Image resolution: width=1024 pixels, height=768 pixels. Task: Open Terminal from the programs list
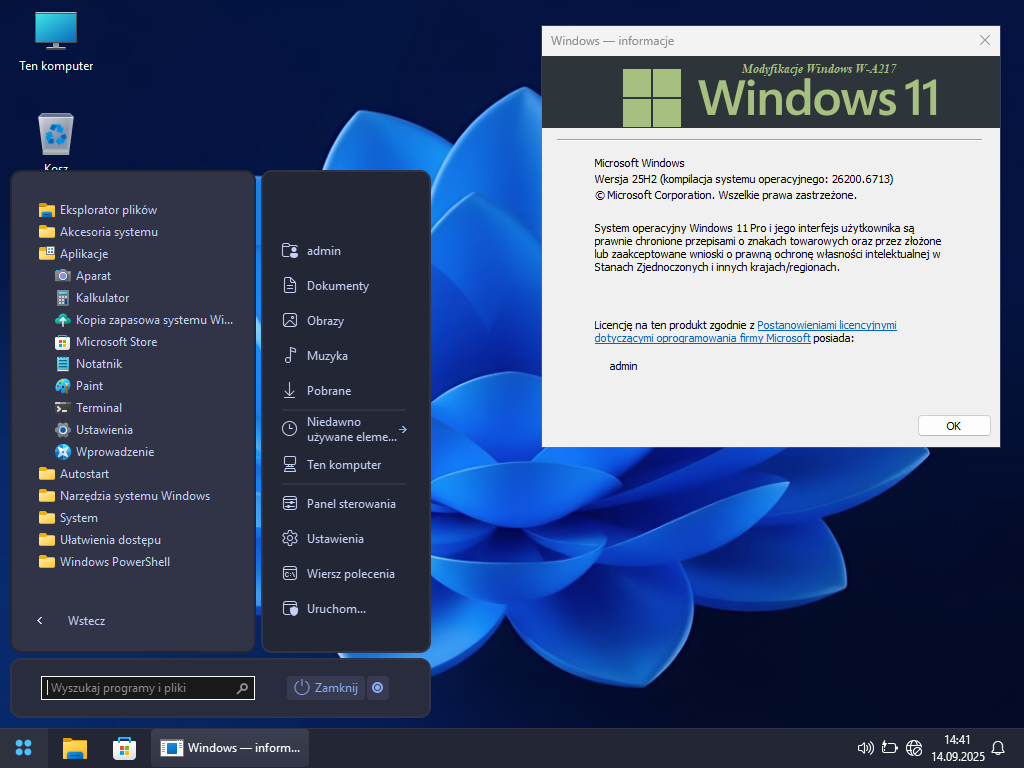click(98, 408)
